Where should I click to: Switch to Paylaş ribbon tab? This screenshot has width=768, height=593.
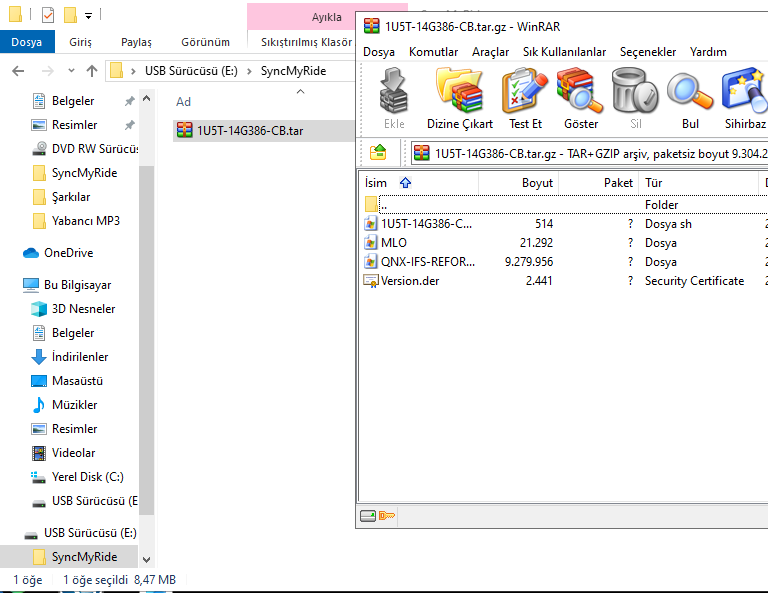136,42
